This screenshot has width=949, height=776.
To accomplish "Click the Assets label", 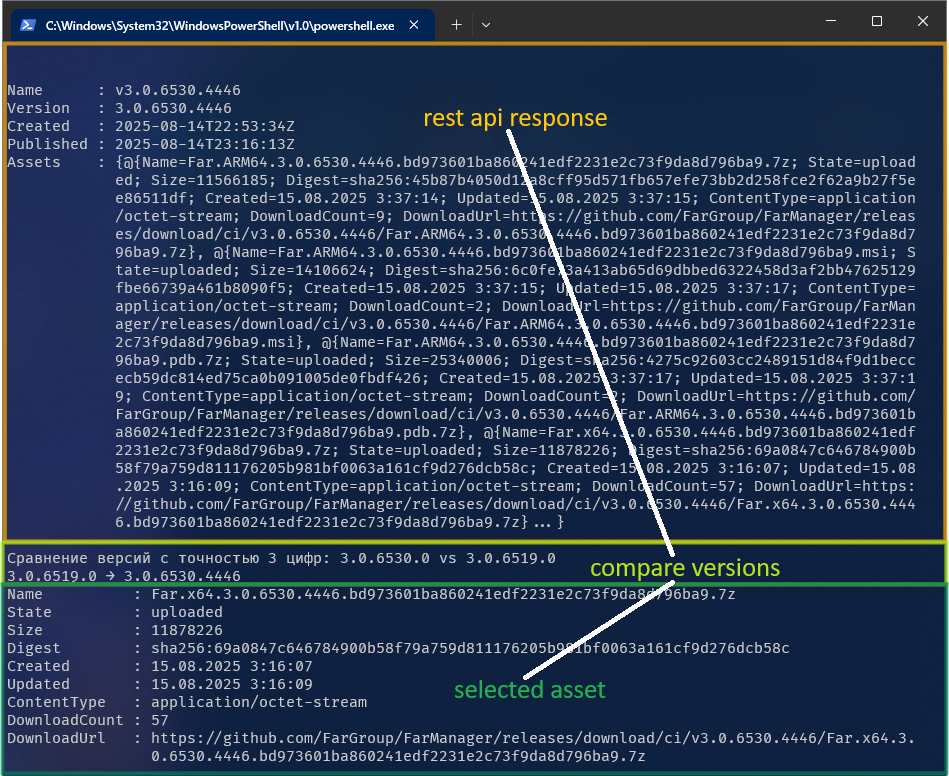I will (34, 162).
